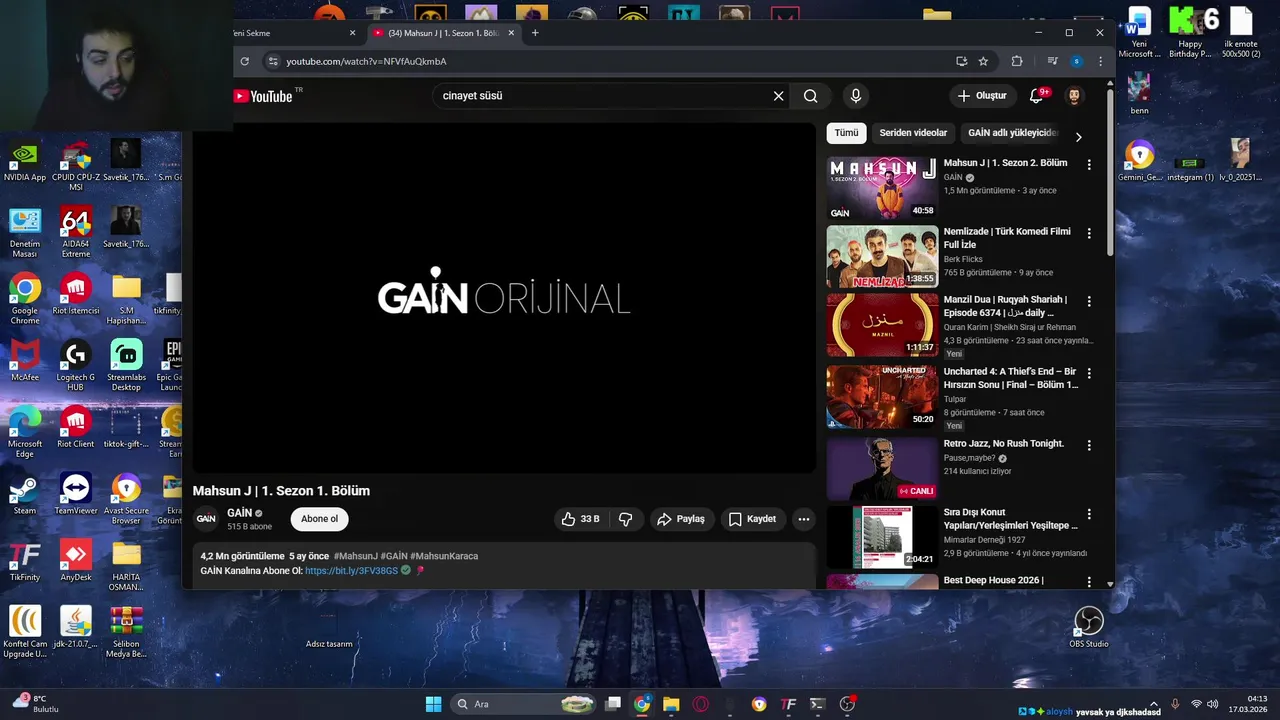Open Mahsun J Sezon 2. Bölüm thumbnail
This screenshot has width=1280, height=720.
tap(882, 189)
